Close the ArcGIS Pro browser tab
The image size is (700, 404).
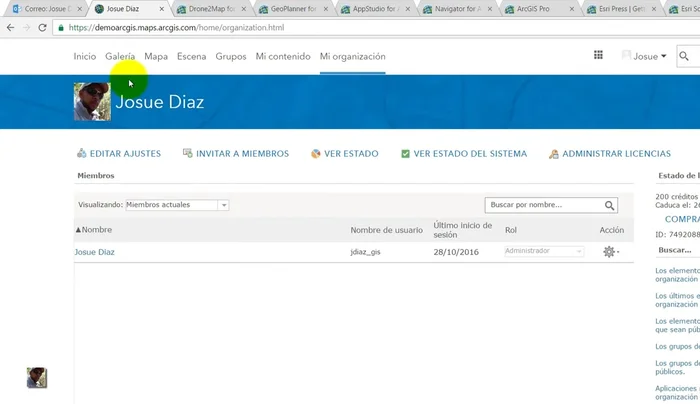572,9
